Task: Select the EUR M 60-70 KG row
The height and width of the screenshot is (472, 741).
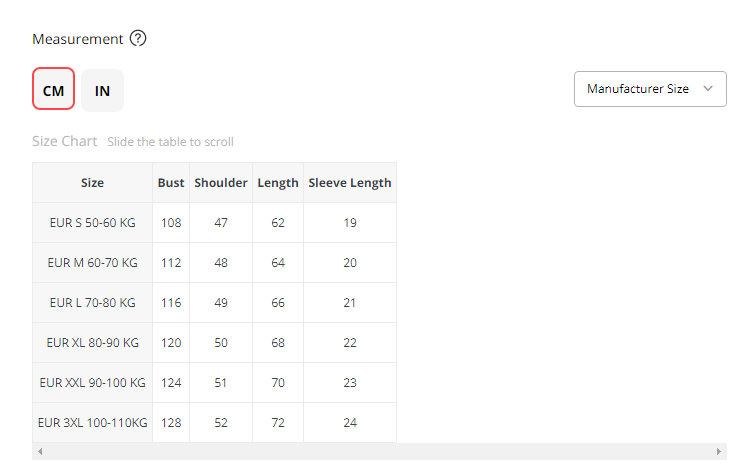Action: (92, 262)
